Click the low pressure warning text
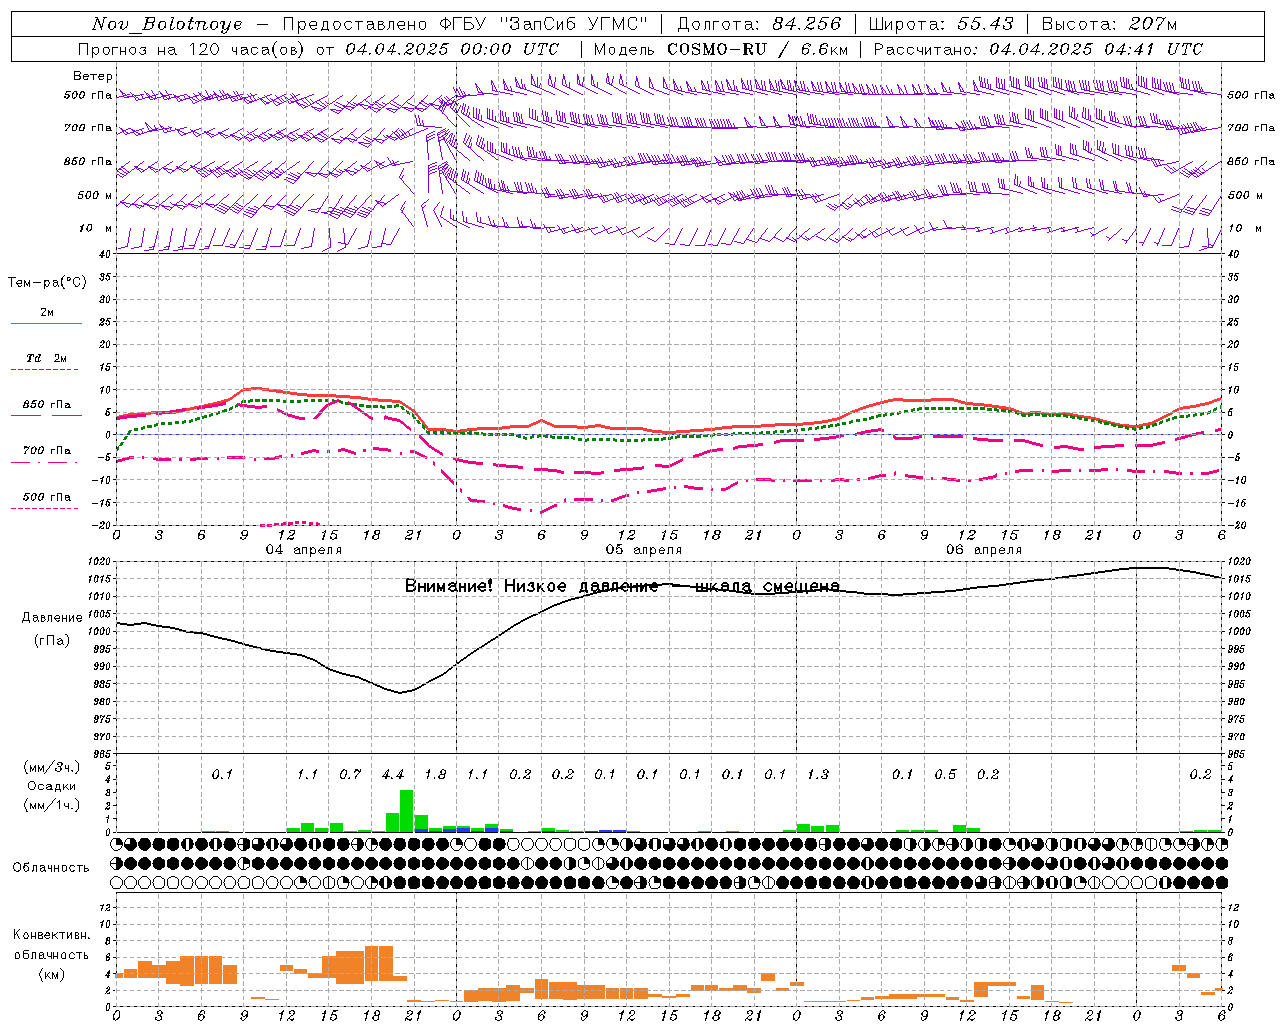The height and width of the screenshot is (1024, 1280). (622, 586)
